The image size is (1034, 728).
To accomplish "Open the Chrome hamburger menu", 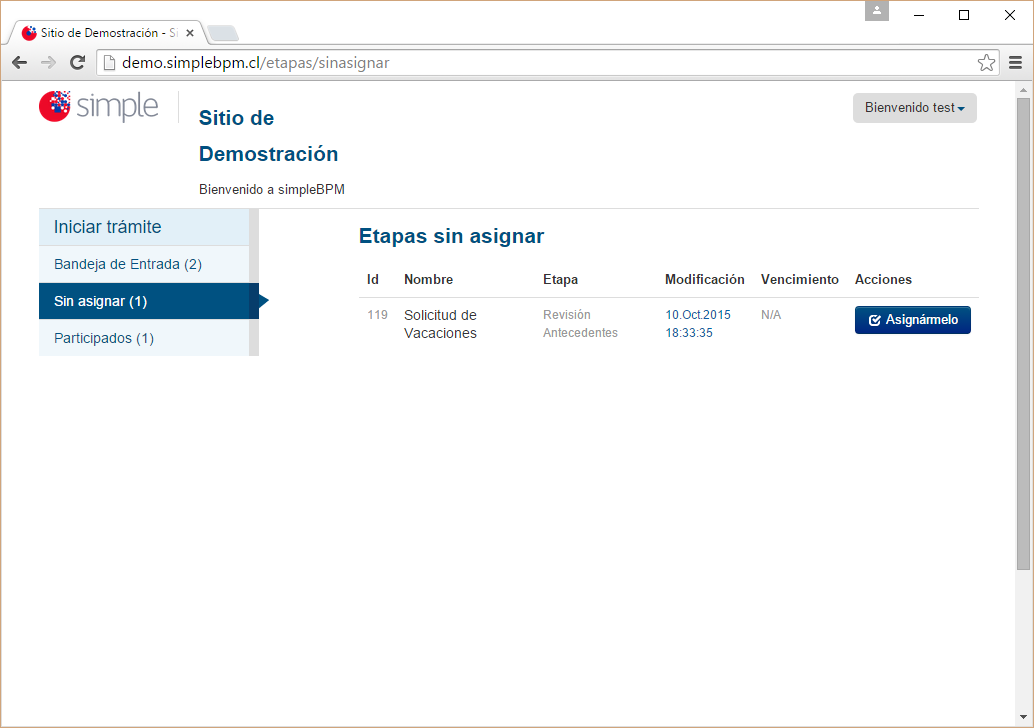I will pyautogui.click(x=1016, y=63).
